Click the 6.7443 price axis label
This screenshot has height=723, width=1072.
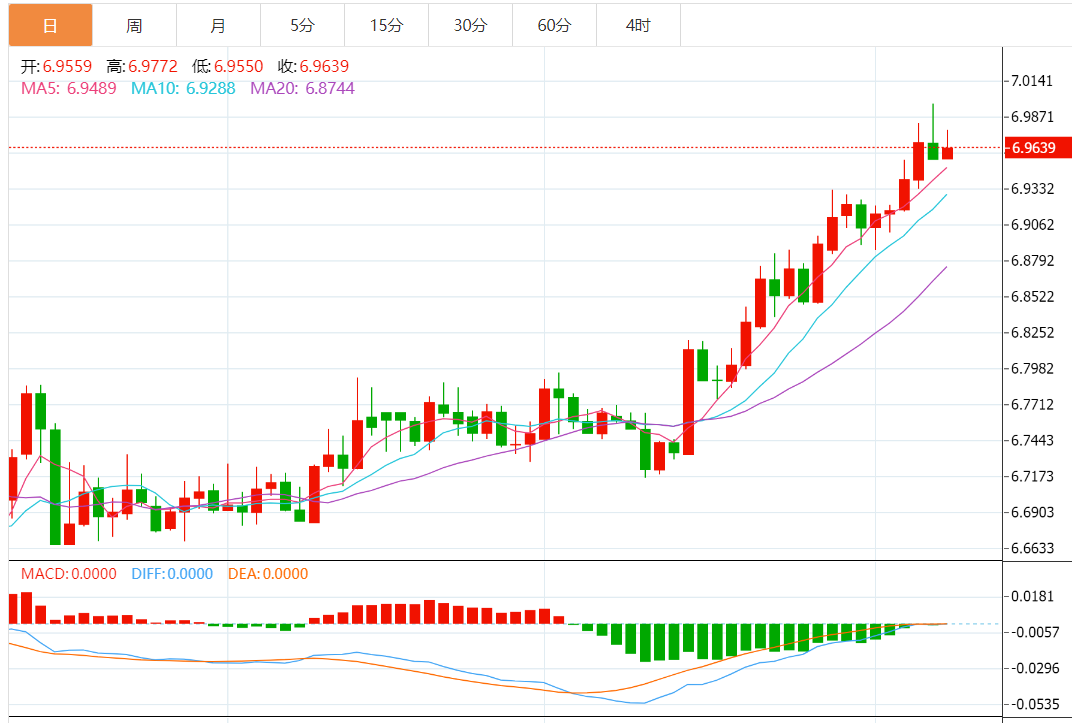(x=1032, y=440)
